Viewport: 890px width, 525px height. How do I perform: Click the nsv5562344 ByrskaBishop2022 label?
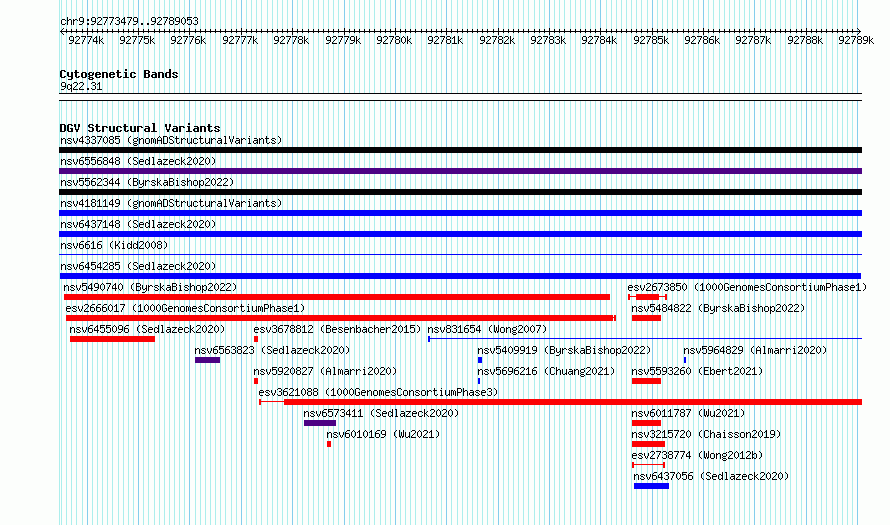(147, 182)
